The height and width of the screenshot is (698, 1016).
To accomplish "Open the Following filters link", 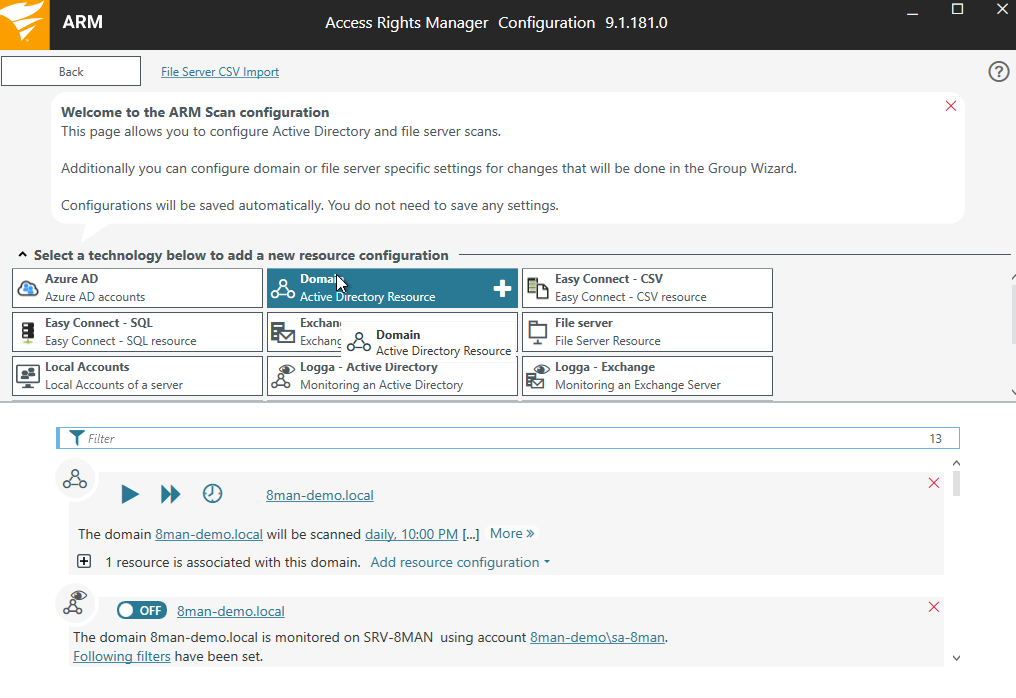I will (x=122, y=657).
